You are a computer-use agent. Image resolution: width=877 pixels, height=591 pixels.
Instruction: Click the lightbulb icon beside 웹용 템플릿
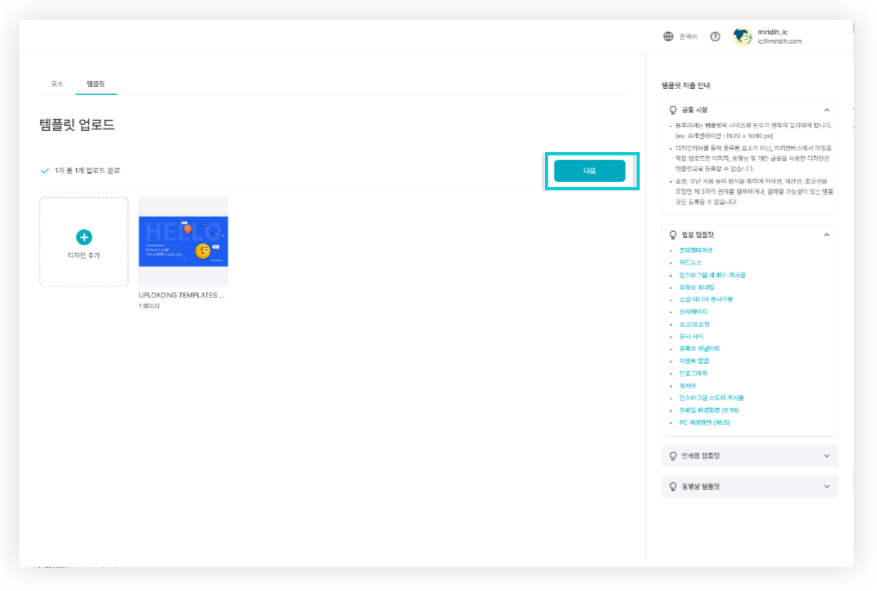tap(671, 236)
